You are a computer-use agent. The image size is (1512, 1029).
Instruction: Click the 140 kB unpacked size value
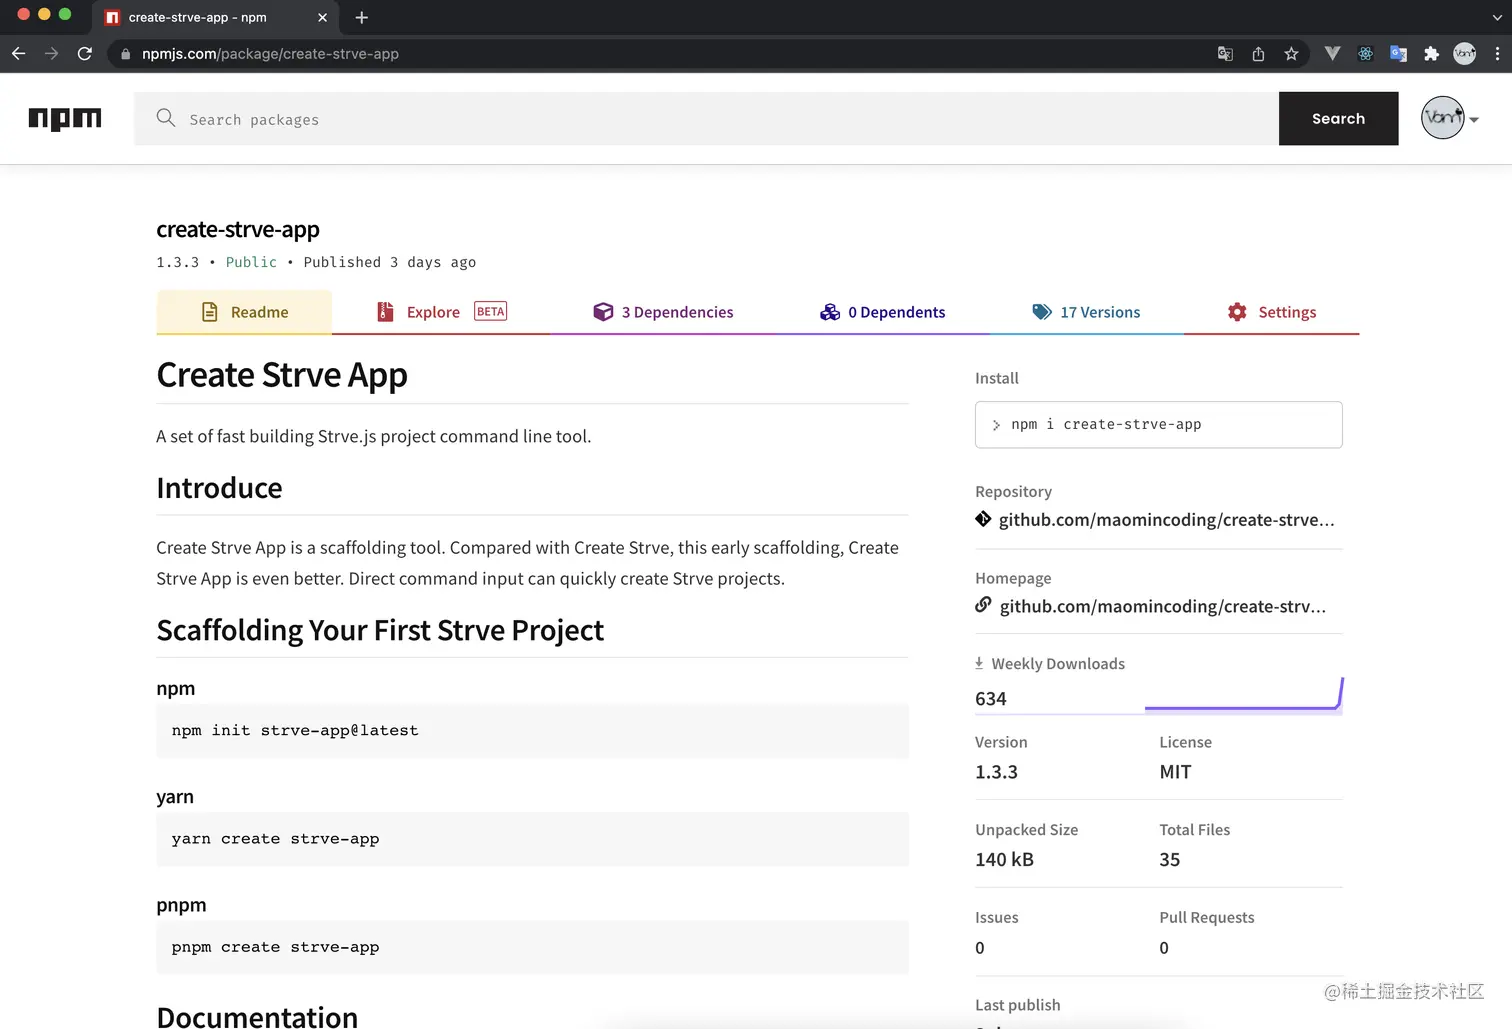pos(1004,859)
